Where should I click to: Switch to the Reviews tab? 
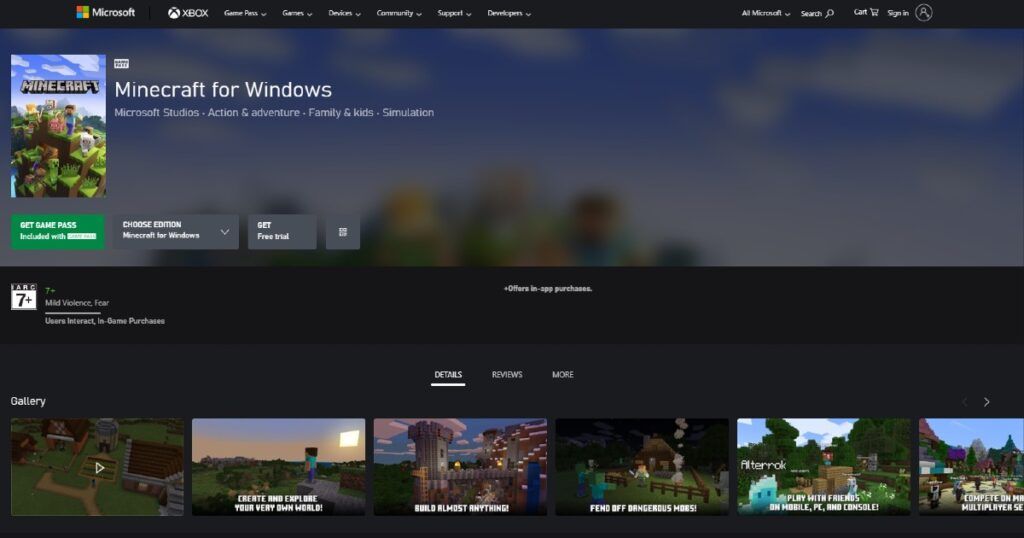tap(507, 375)
